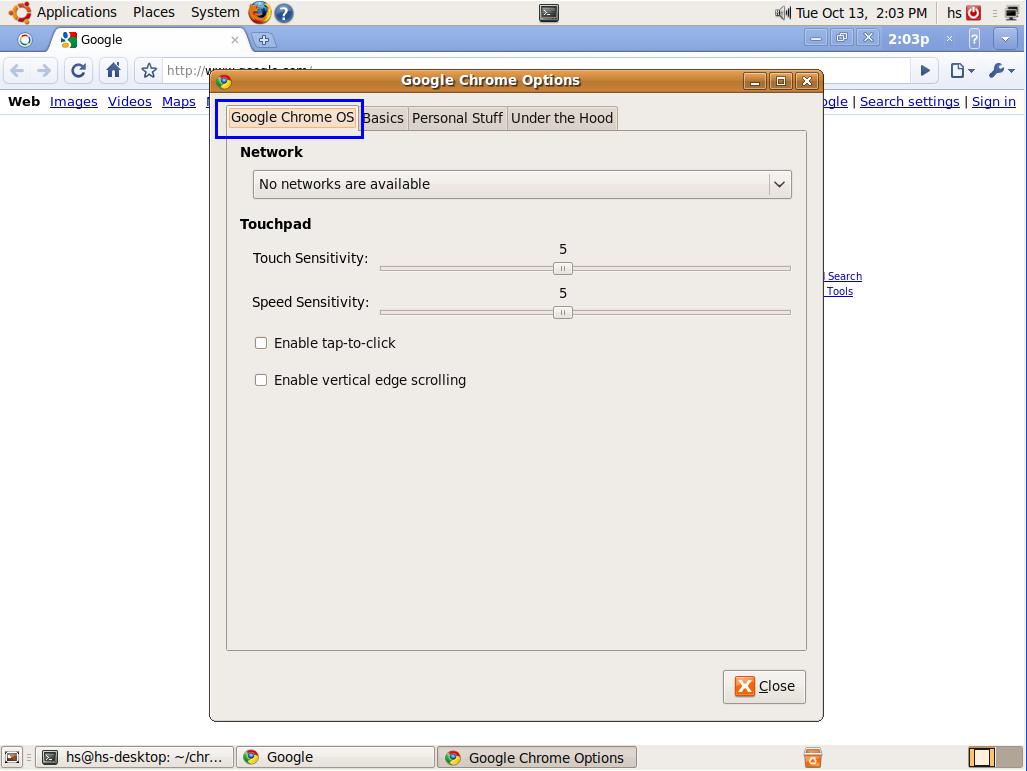Click the 2:03p clock in Chrome title bar

(x=908, y=39)
